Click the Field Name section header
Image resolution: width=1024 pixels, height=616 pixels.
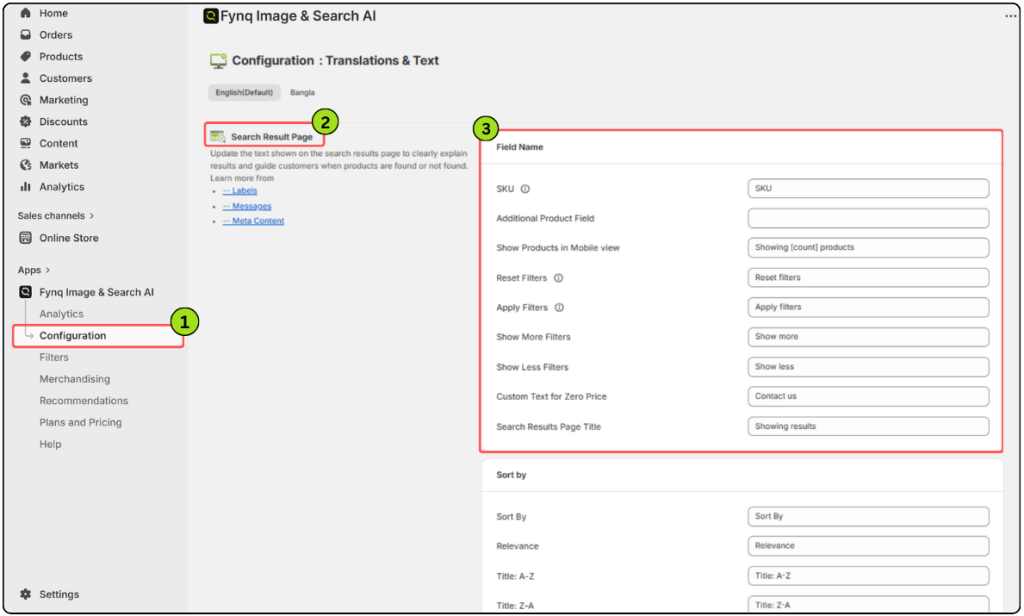[x=519, y=147]
